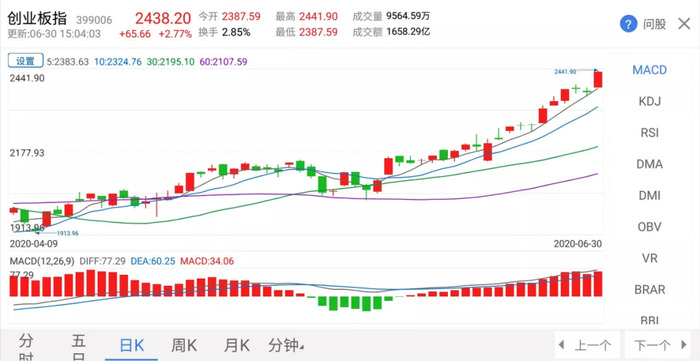Click the 换手 turnover rate 2.85%
700x361 pixels.
pos(236,32)
